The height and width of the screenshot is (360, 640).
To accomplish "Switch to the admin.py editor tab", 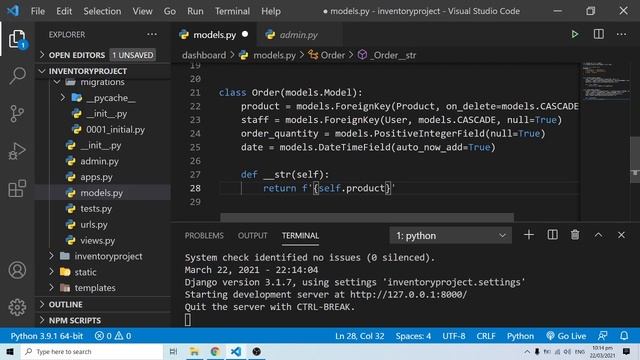I will pyautogui.click(x=298, y=35).
